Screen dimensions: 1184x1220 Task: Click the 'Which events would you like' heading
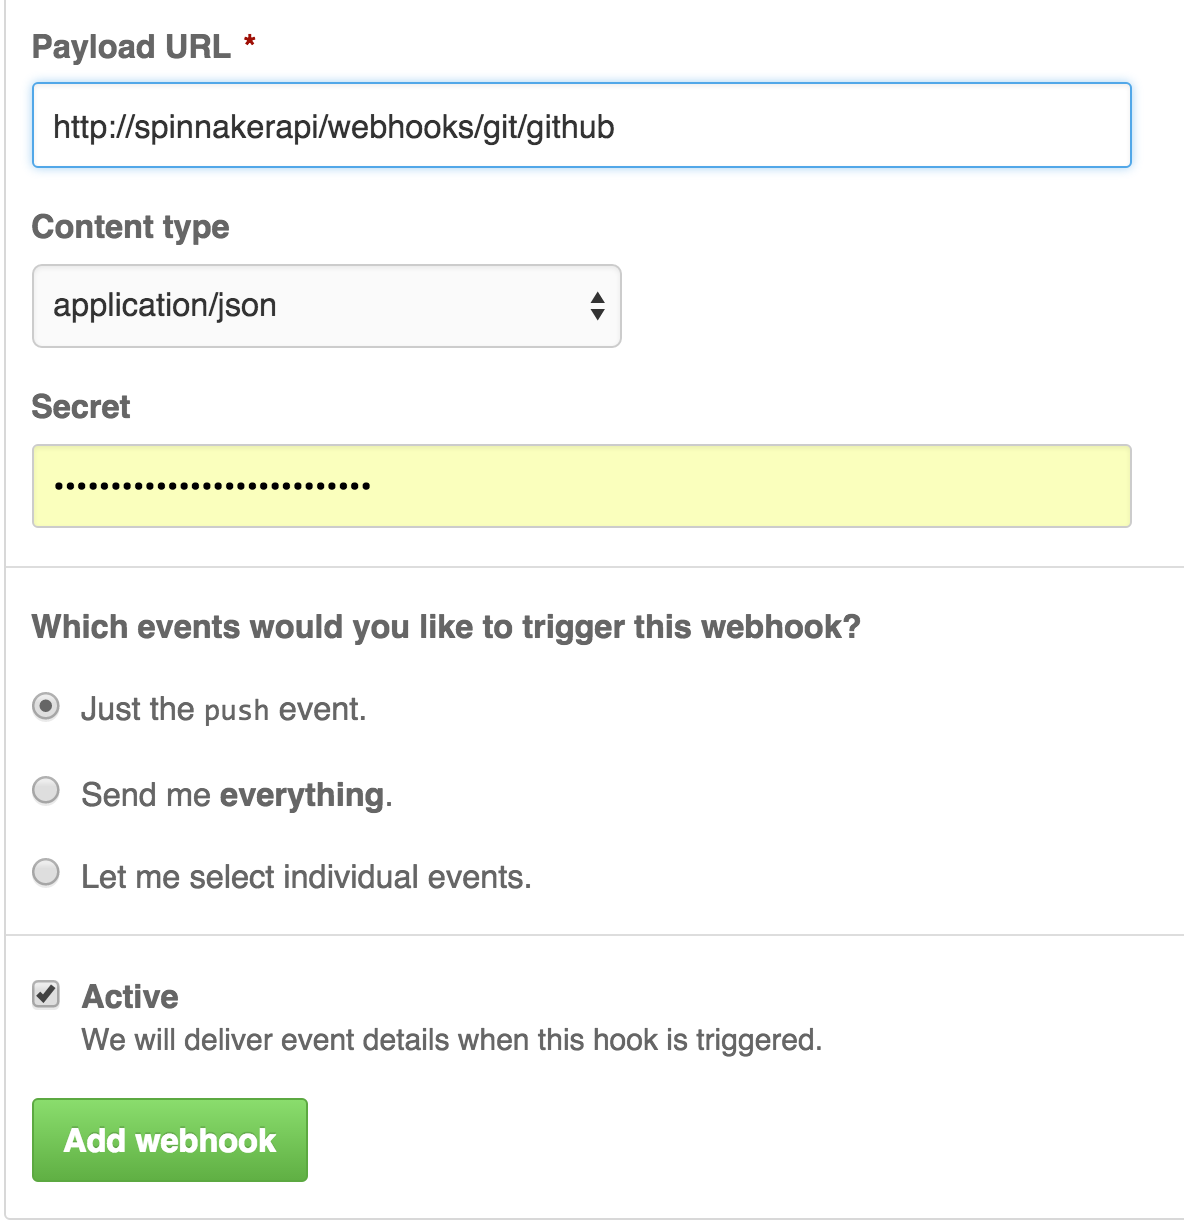click(x=446, y=627)
